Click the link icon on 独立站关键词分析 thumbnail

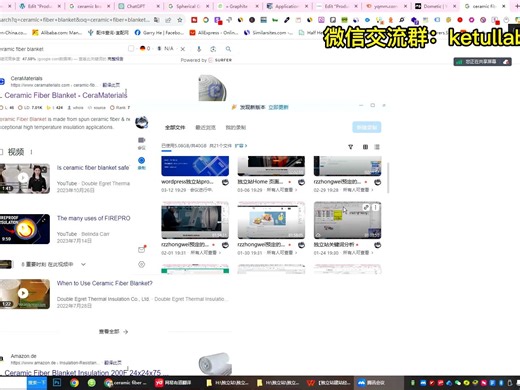[366, 207]
